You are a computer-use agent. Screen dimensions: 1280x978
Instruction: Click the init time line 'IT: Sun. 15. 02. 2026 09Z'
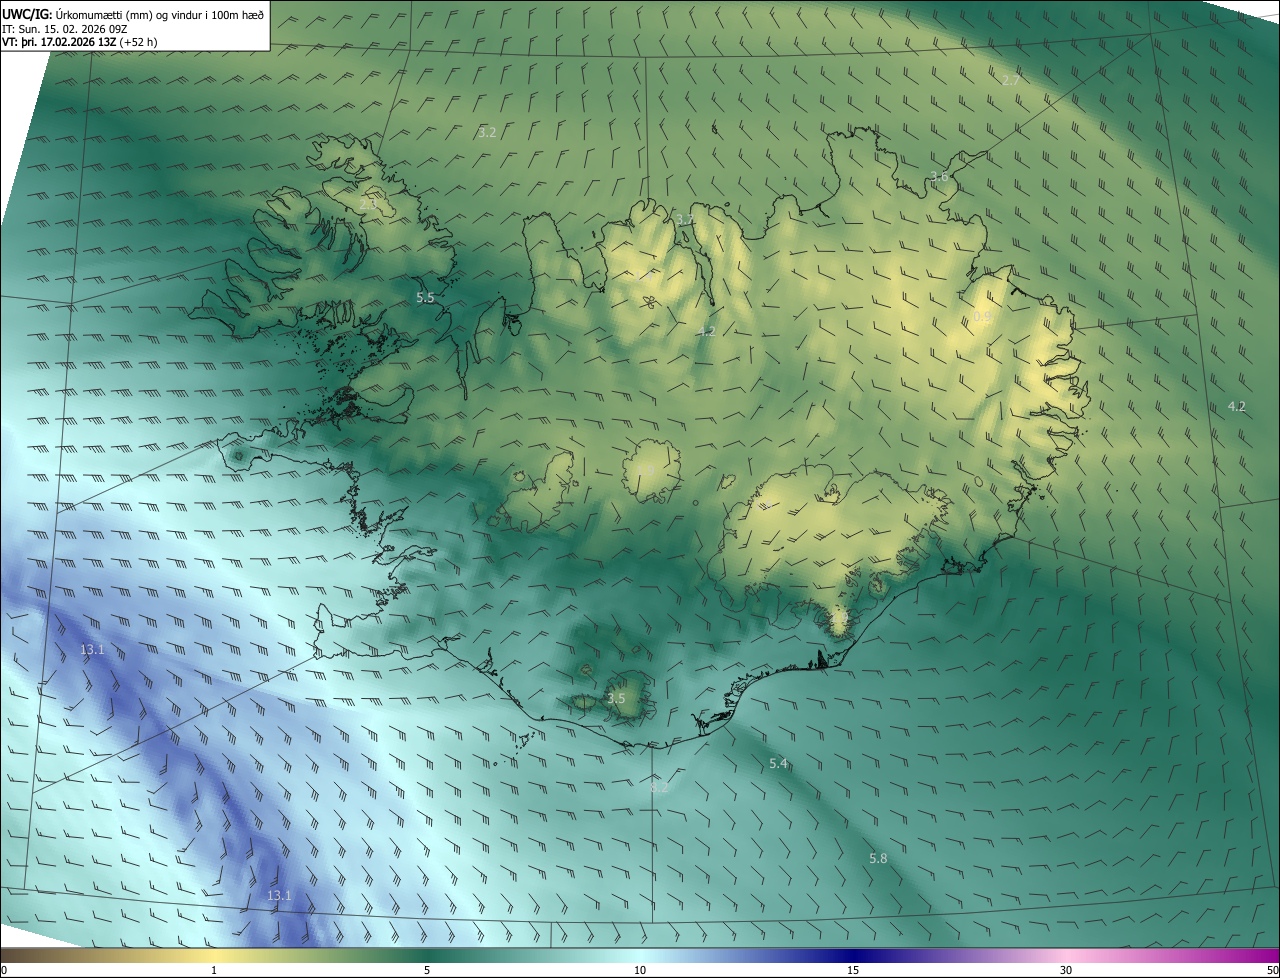(66, 29)
